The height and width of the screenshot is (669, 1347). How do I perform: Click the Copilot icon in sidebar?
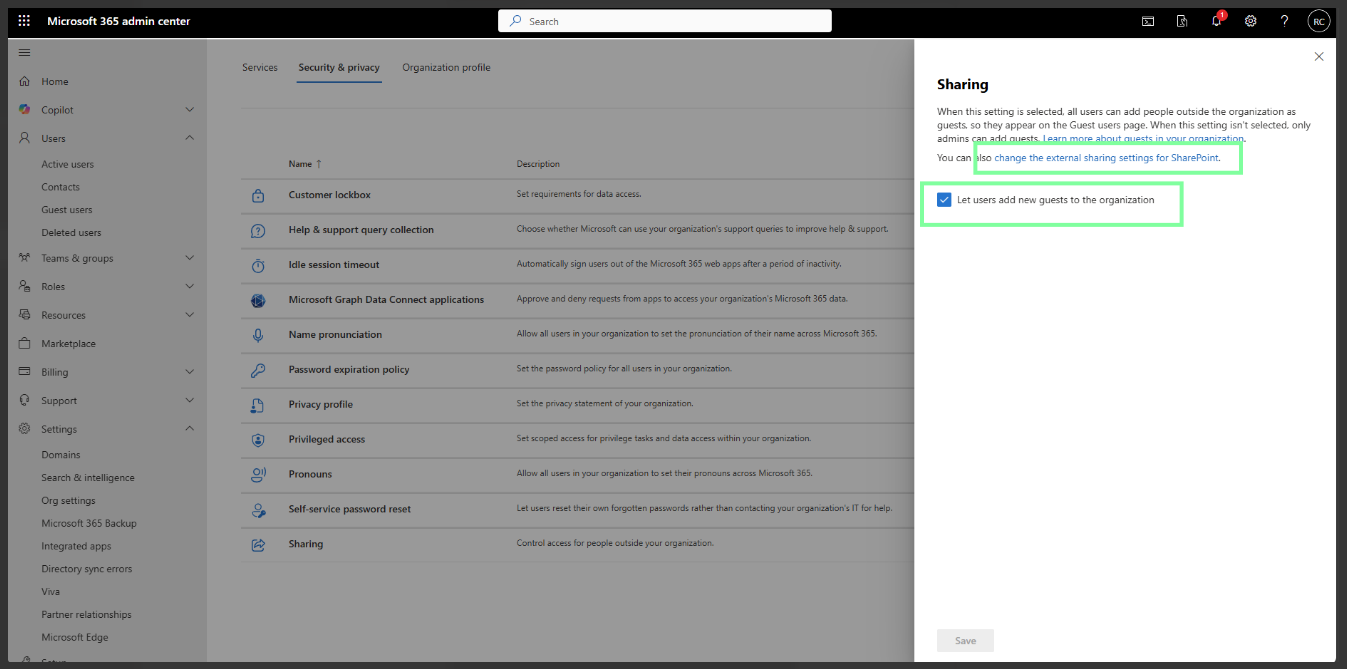point(24,109)
